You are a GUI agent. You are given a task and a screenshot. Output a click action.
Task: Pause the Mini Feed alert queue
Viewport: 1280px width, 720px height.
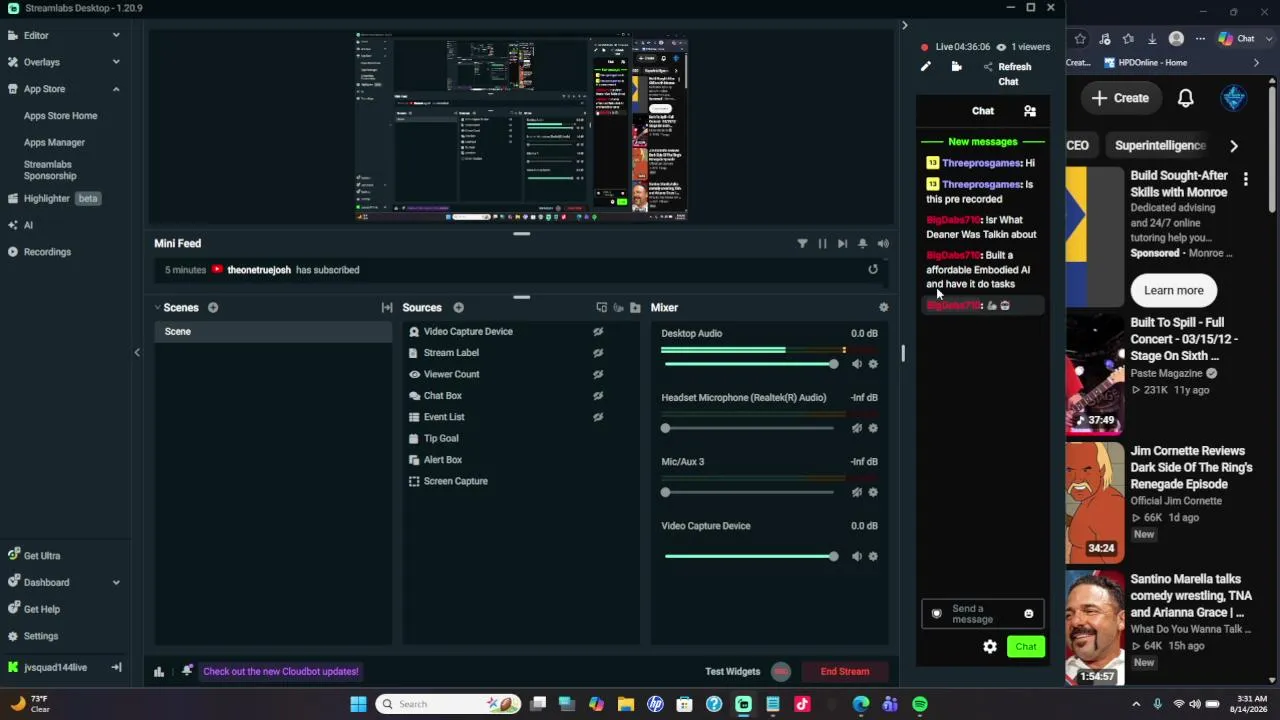tap(822, 243)
